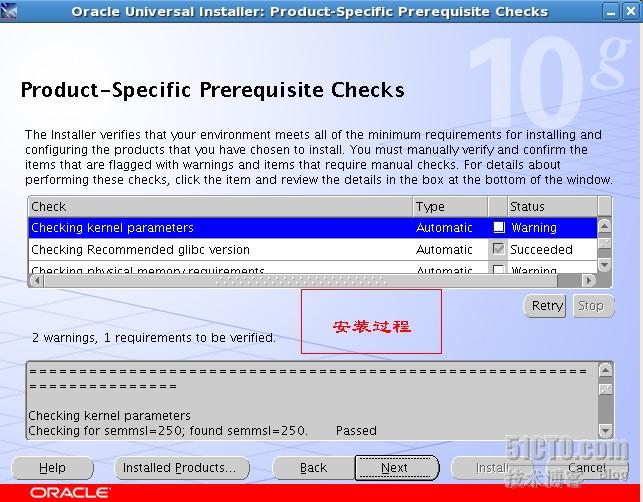Click the installer window menu icon
The image size is (643, 502).
[9, 11]
